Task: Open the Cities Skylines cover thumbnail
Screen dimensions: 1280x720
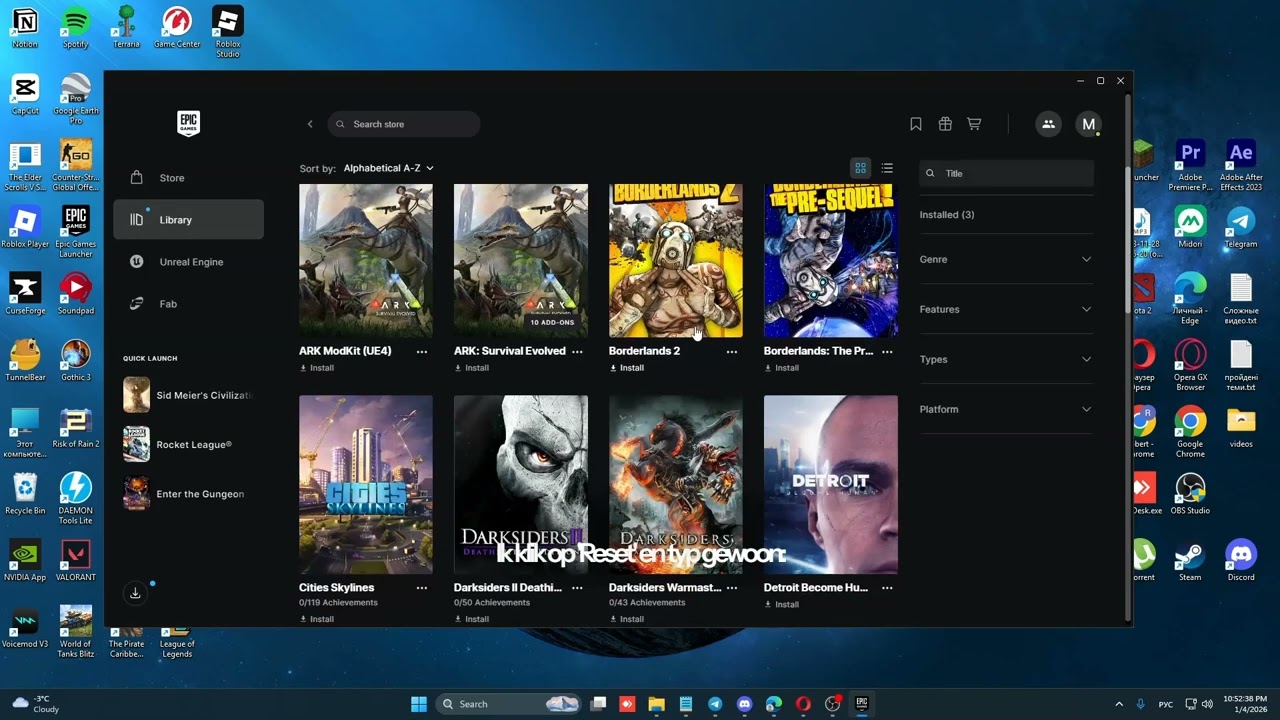Action: tap(366, 484)
